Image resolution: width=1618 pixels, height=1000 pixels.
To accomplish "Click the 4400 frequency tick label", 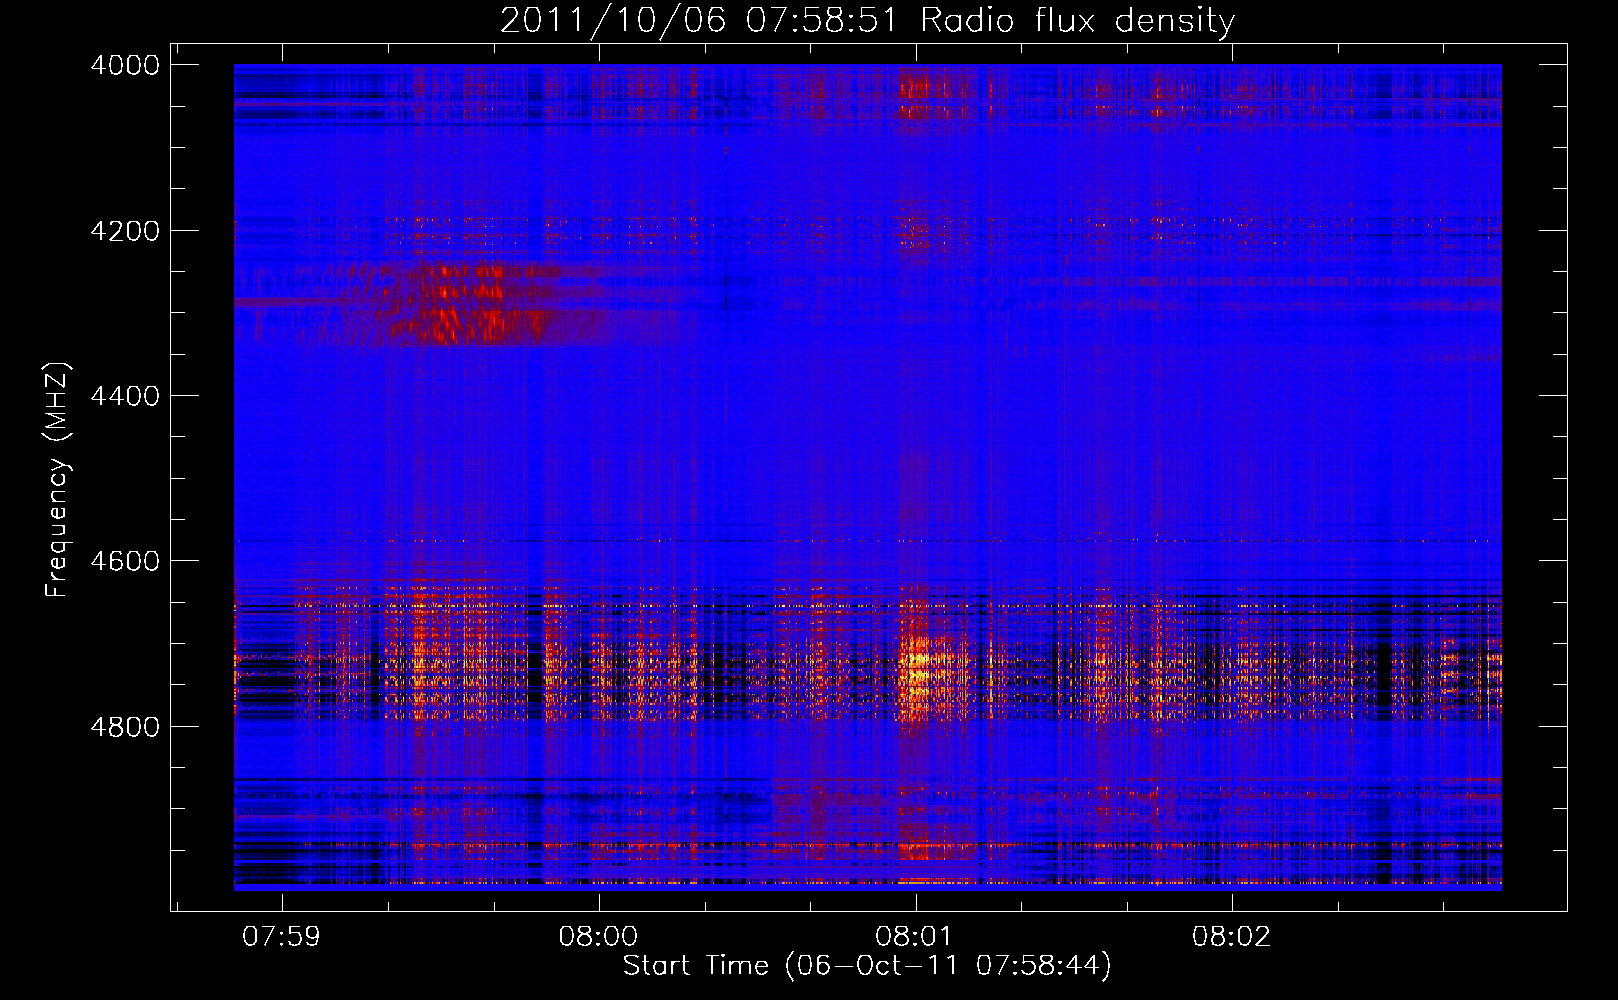I will 124,396.
